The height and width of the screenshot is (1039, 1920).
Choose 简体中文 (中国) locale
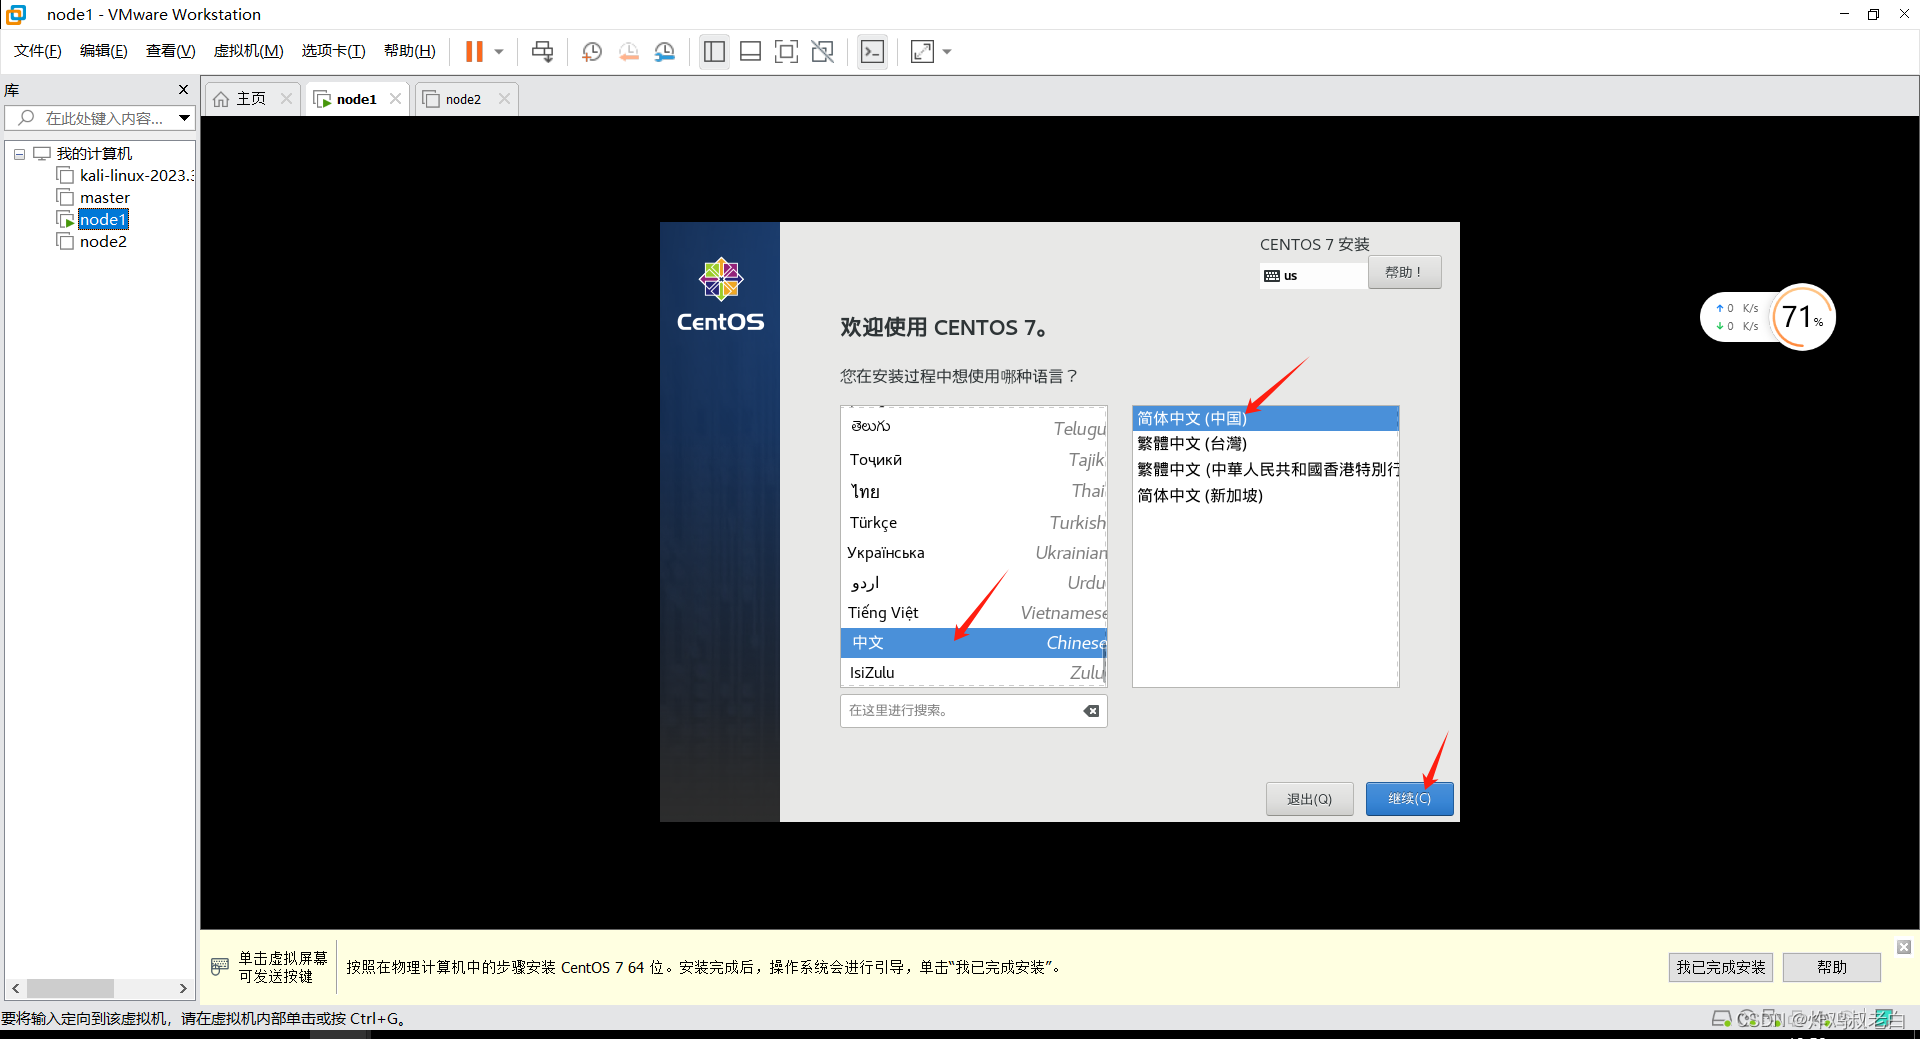click(1265, 418)
